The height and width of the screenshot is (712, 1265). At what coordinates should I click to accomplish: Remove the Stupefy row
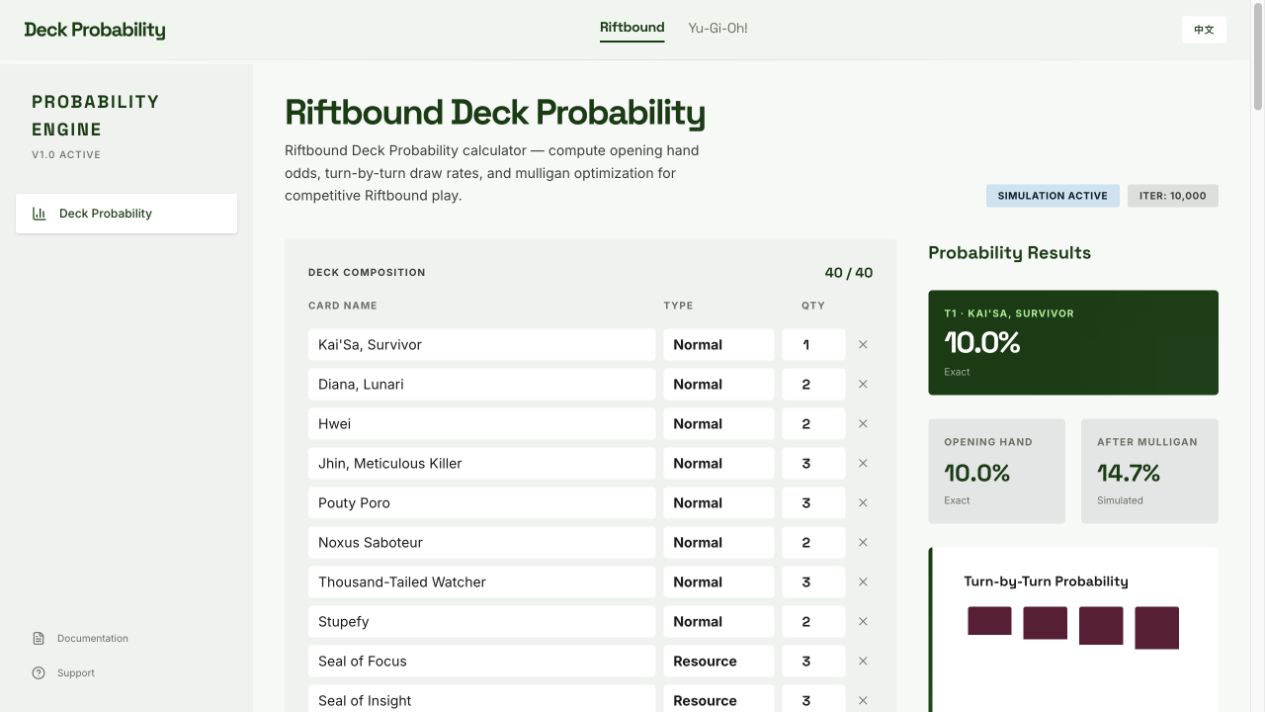pyautogui.click(x=863, y=621)
